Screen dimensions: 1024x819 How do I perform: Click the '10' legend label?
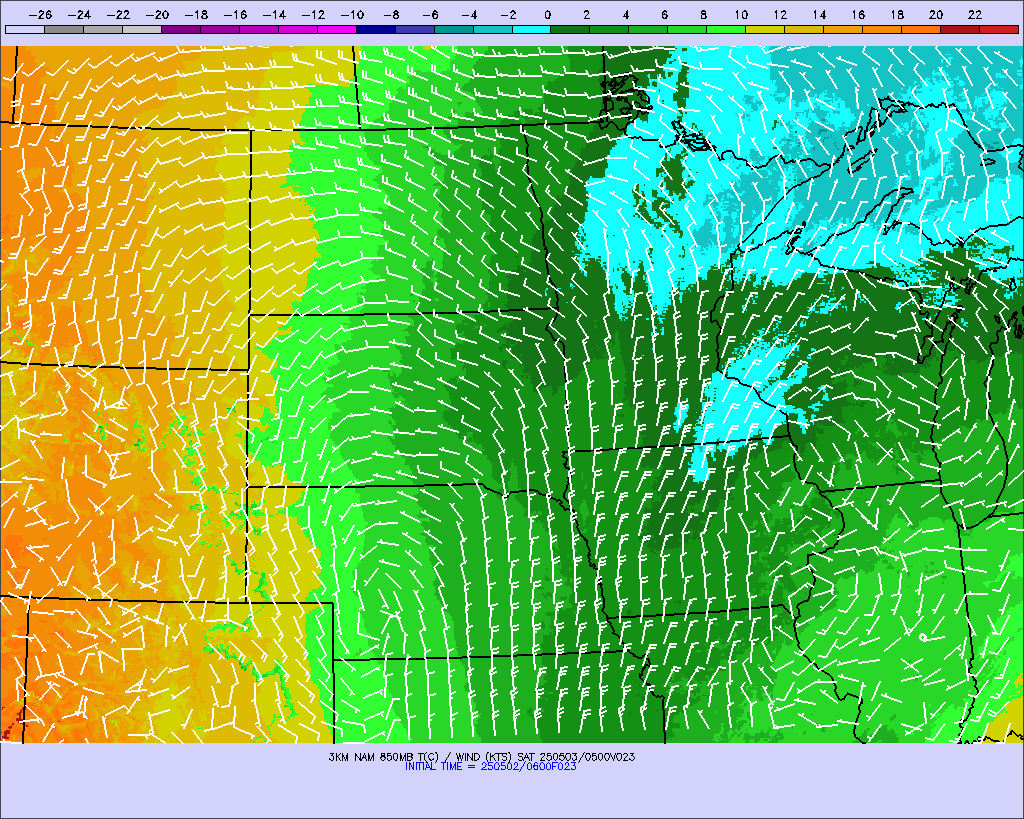point(741,14)
